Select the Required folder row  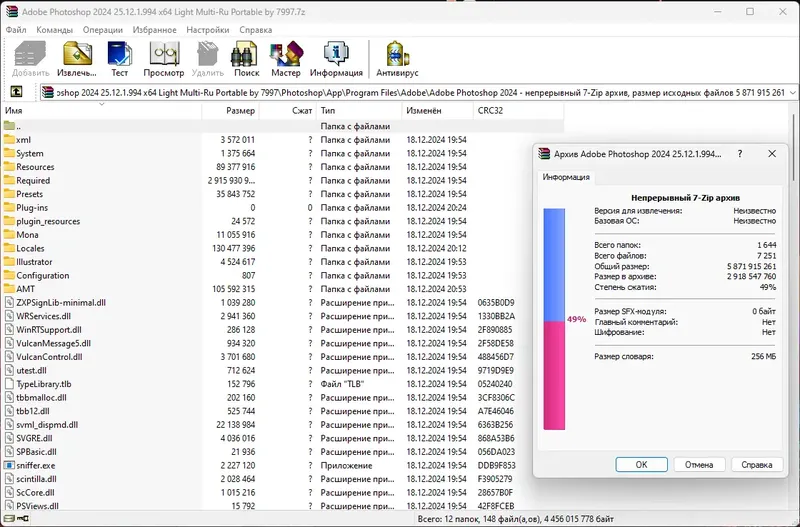click(284, 180)
